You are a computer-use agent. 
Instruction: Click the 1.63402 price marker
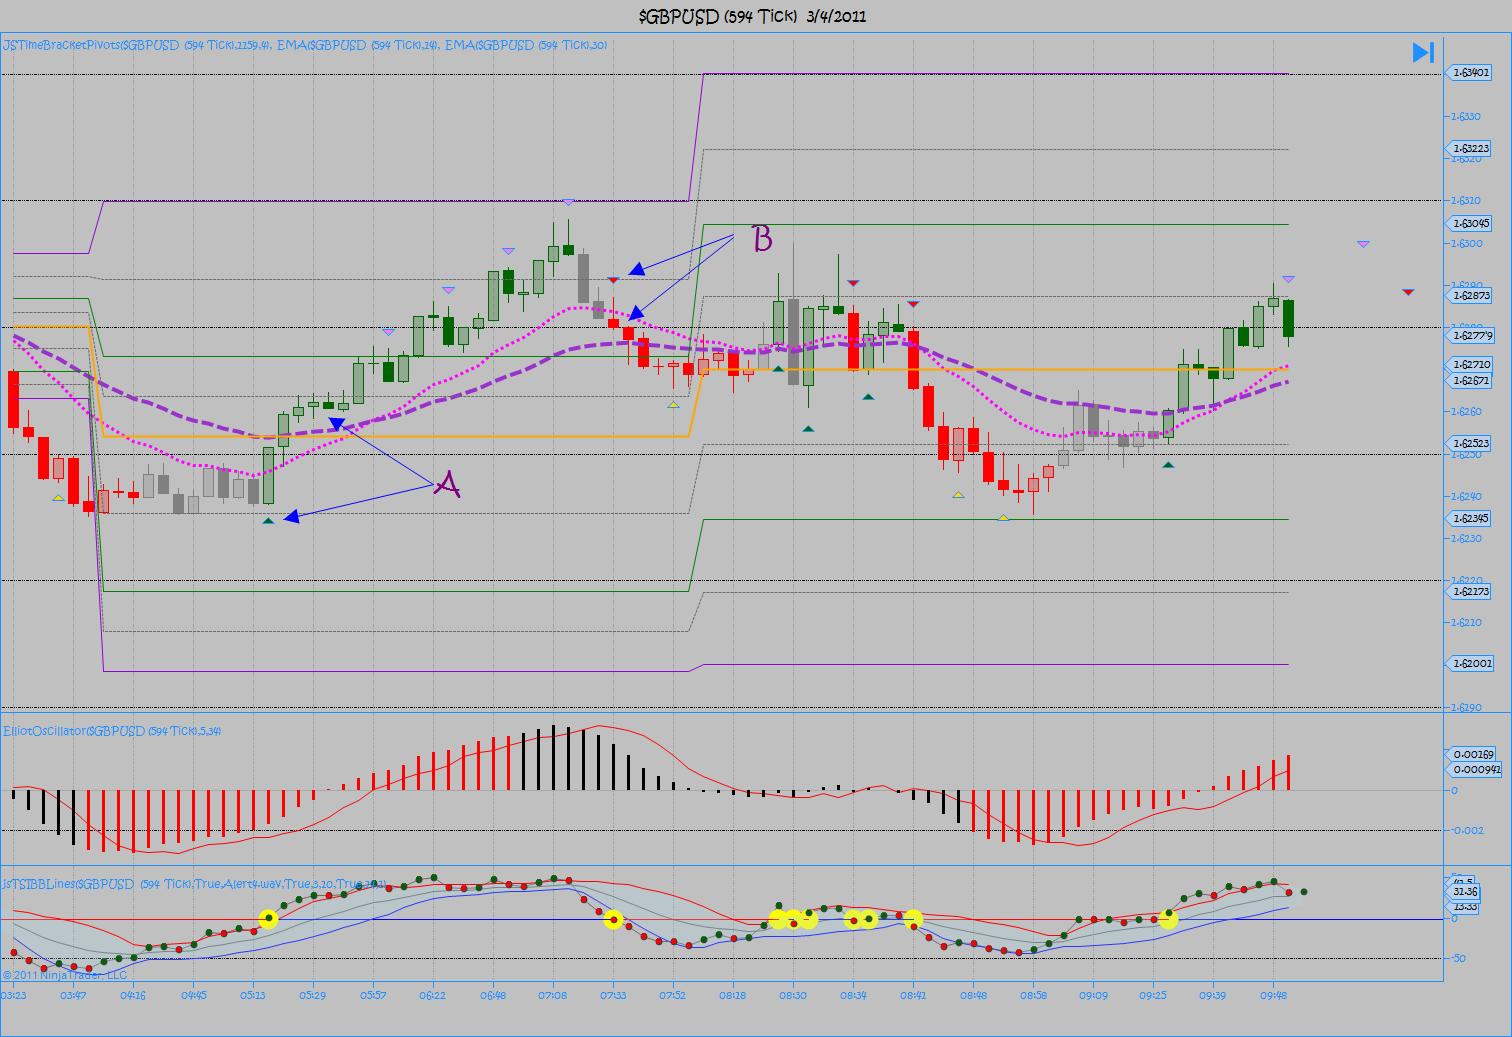(1470, 73)
